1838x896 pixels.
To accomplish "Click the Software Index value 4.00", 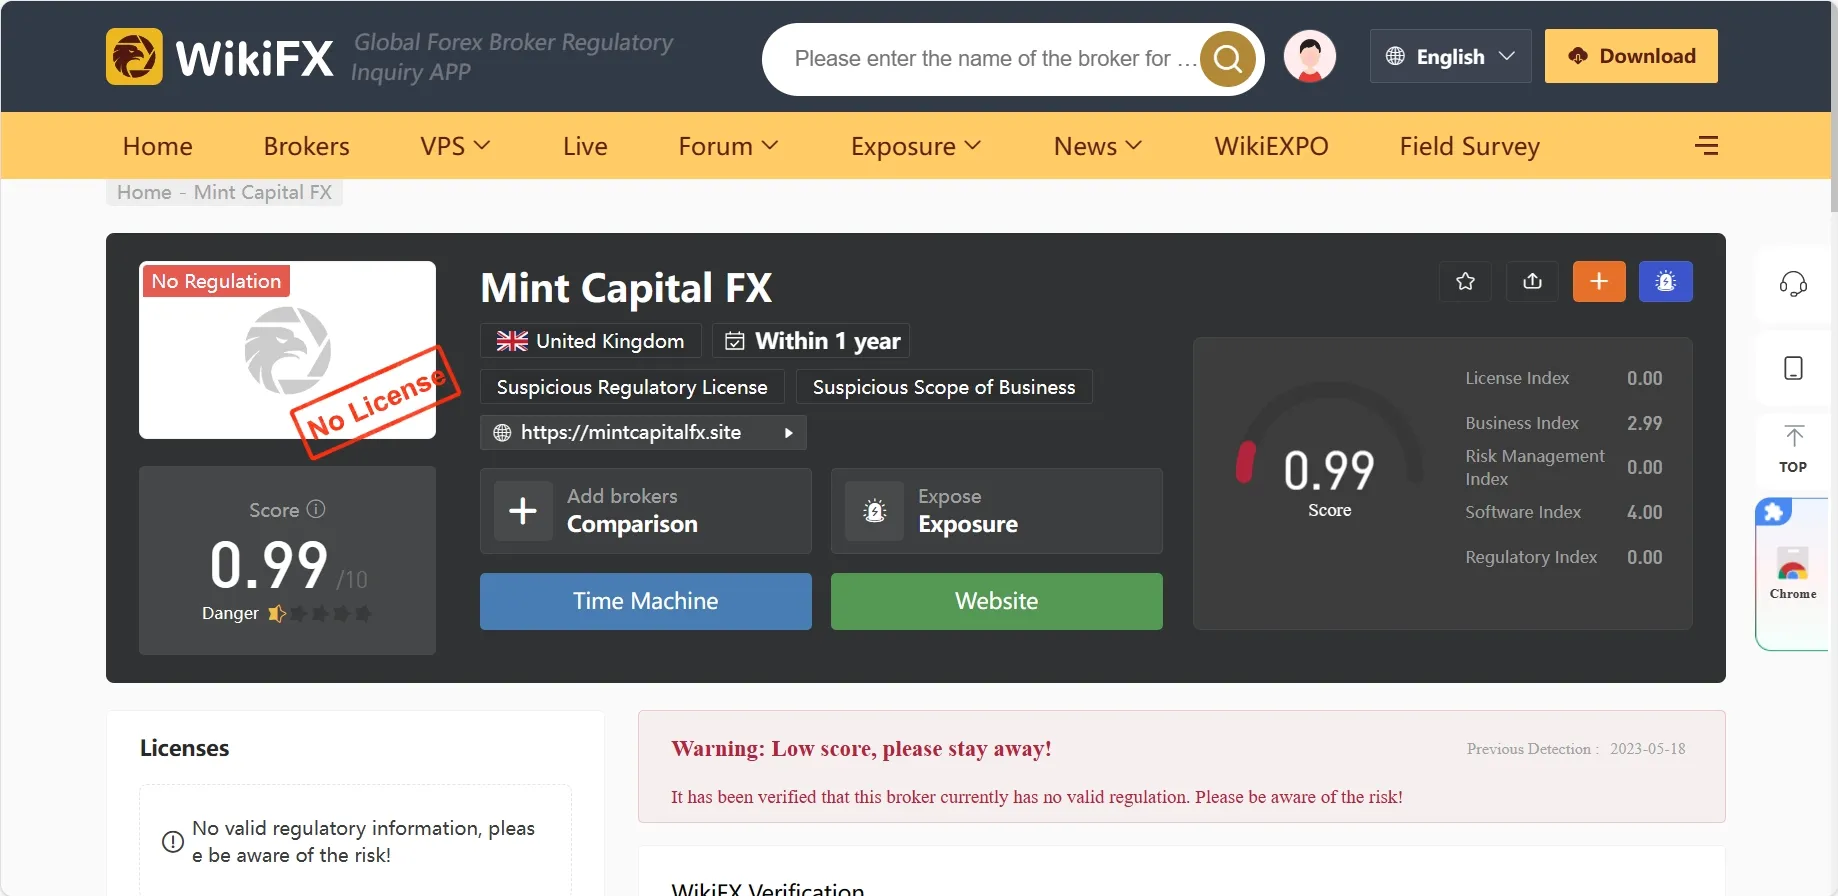I will click(x=1645, y=512).
